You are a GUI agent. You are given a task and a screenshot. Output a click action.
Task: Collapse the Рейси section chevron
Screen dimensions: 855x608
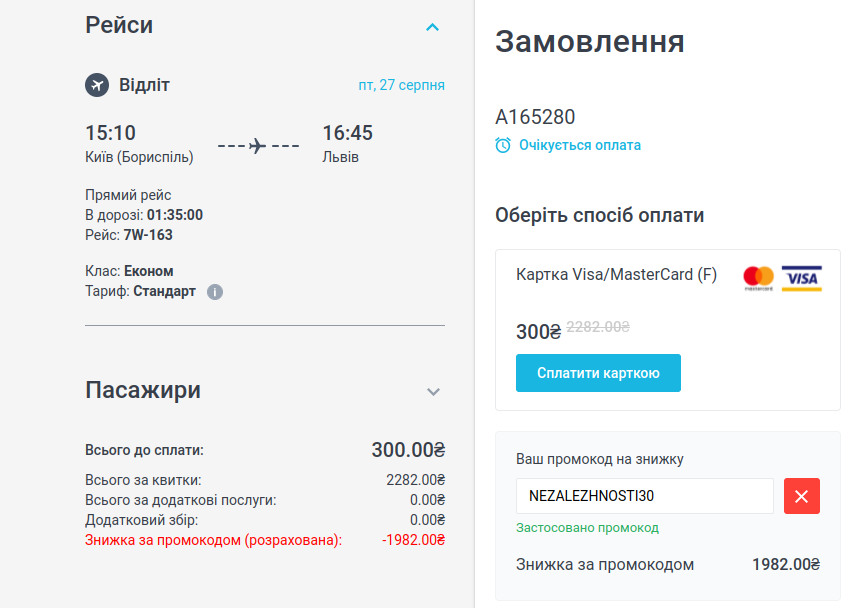[433, 27]
